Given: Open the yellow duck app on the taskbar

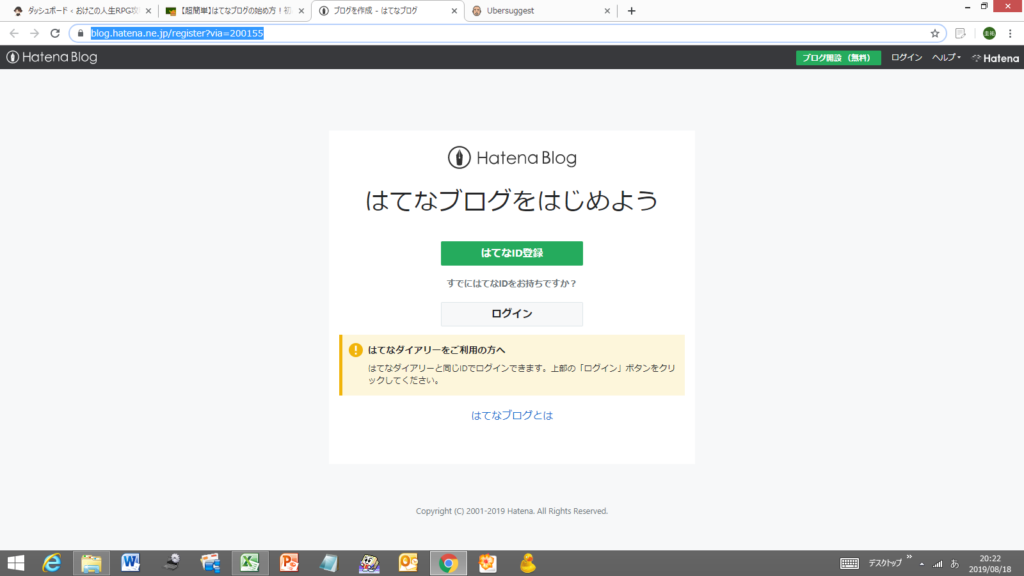Looking at the screenshot, I should (528, 563).
